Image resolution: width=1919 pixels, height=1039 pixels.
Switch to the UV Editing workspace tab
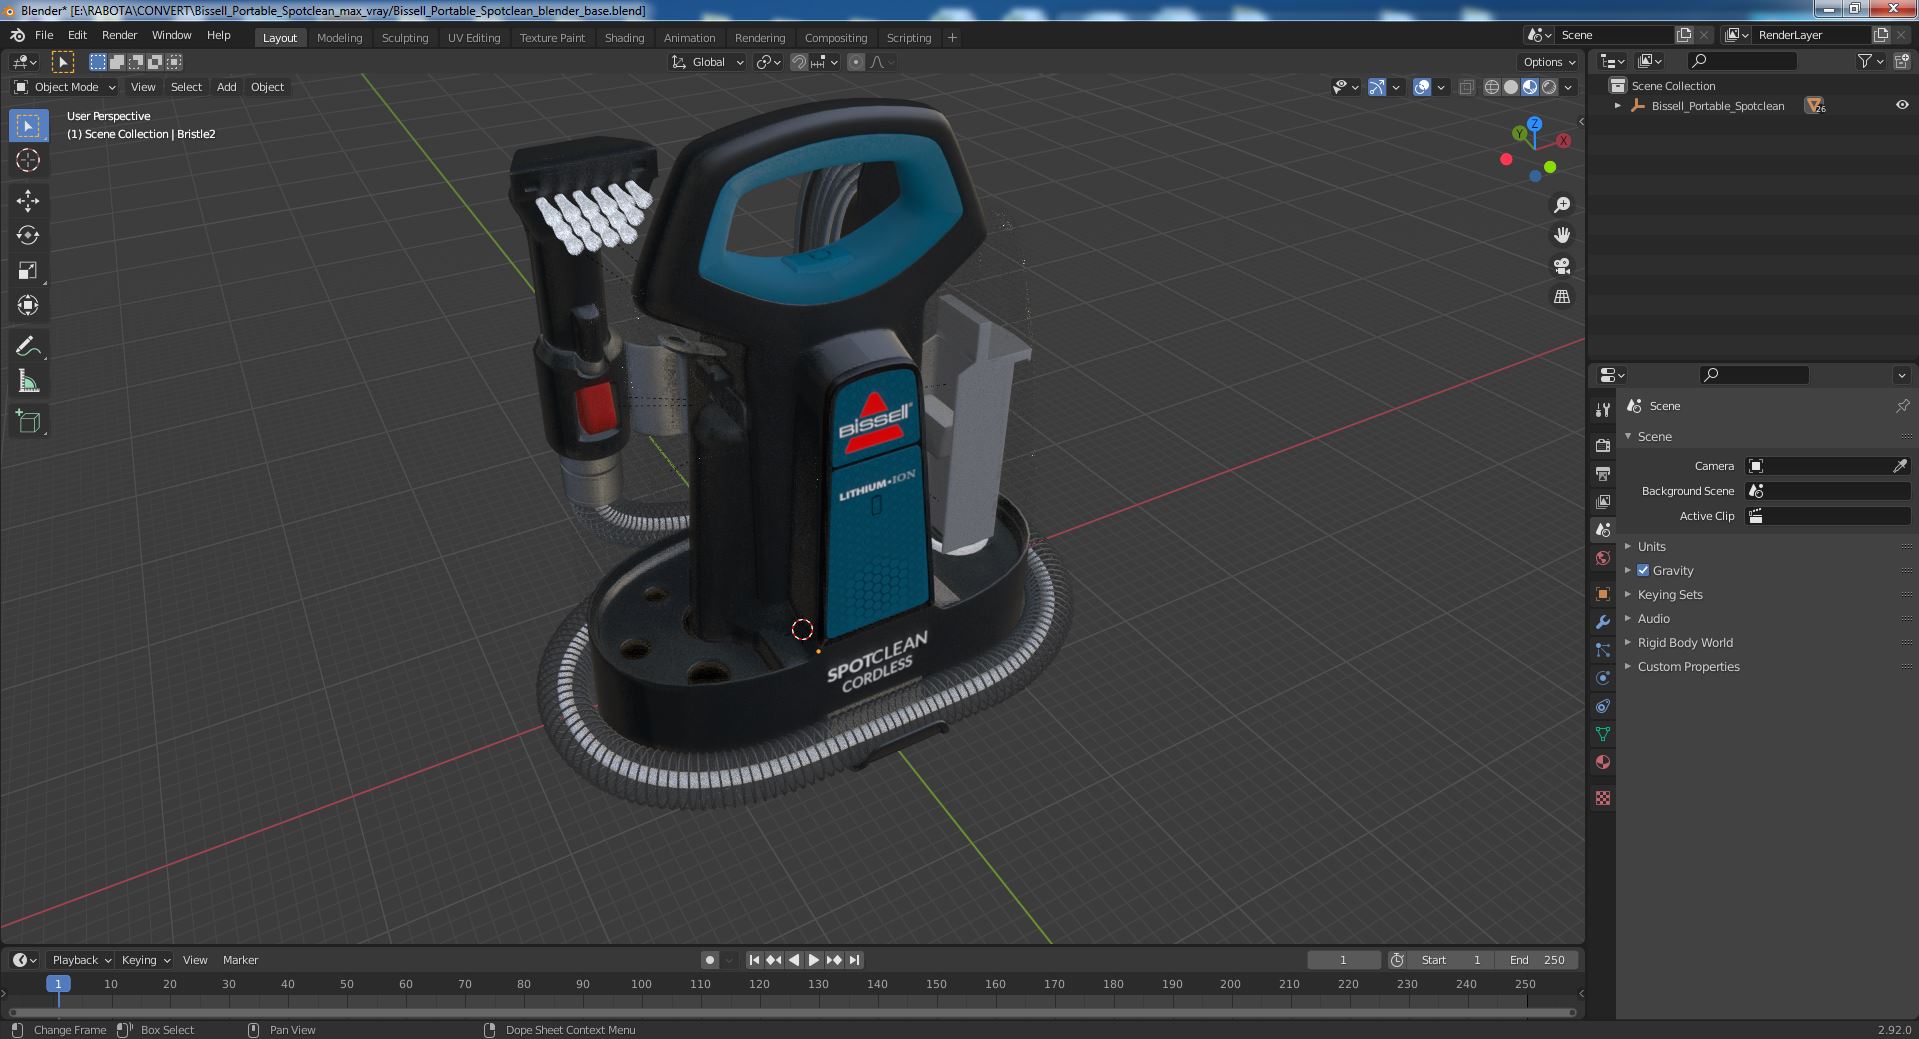473,38
